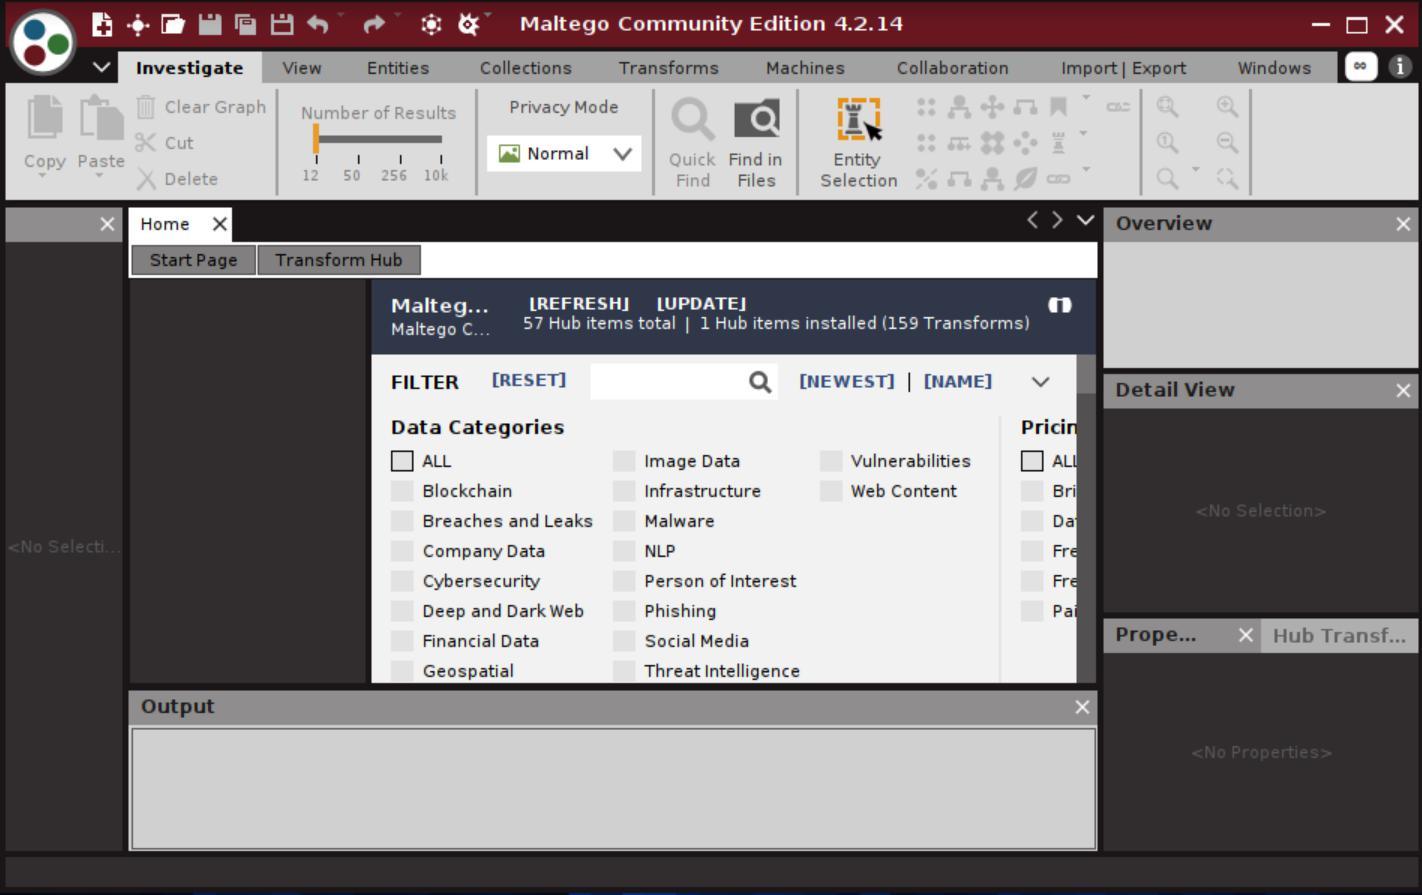Click the open folder icon in title bar
This screenshot has height=895, width=1422.
coord(173,24)
